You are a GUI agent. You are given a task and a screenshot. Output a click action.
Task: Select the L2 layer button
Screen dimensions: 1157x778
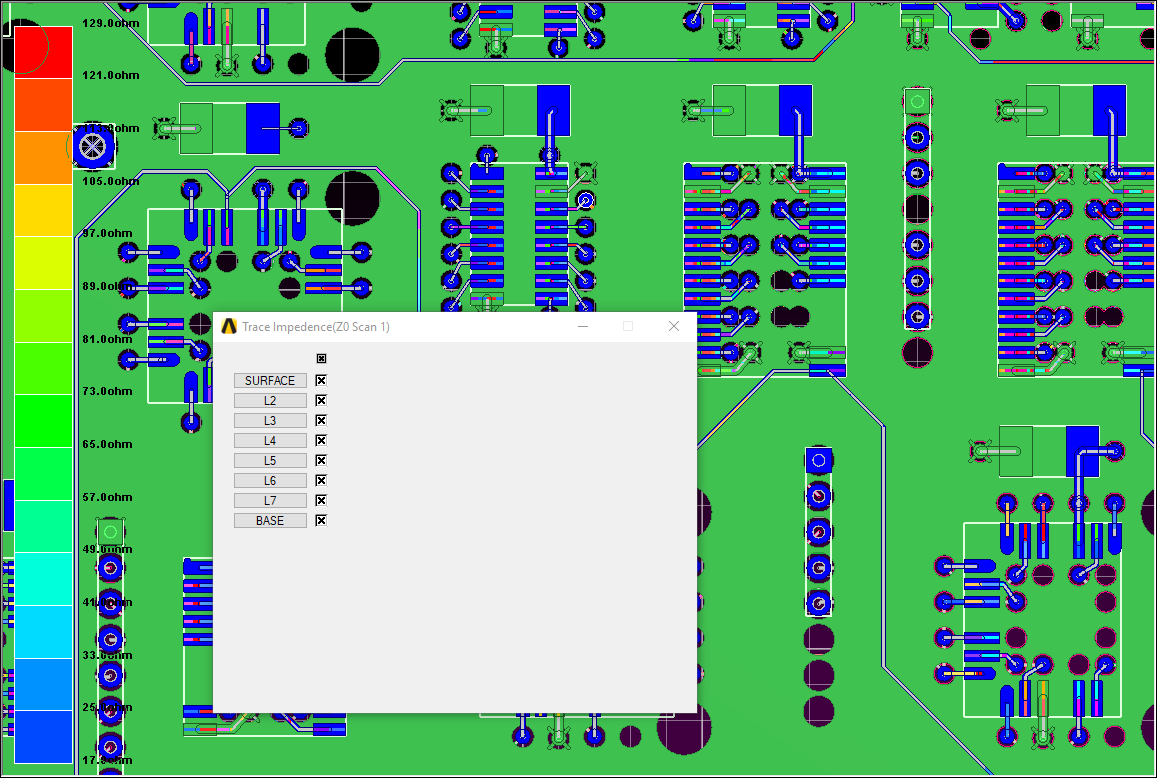270,400
